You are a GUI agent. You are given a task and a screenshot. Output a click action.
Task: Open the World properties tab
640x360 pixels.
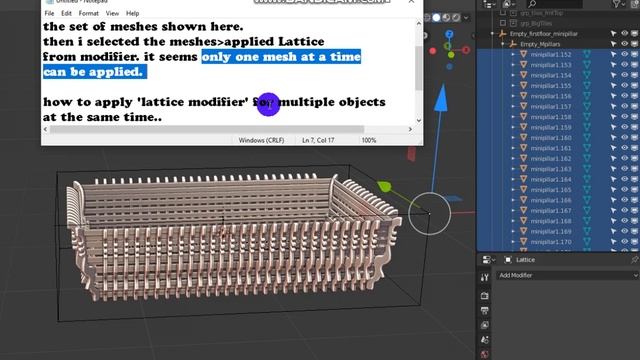[x=484, y=354]
